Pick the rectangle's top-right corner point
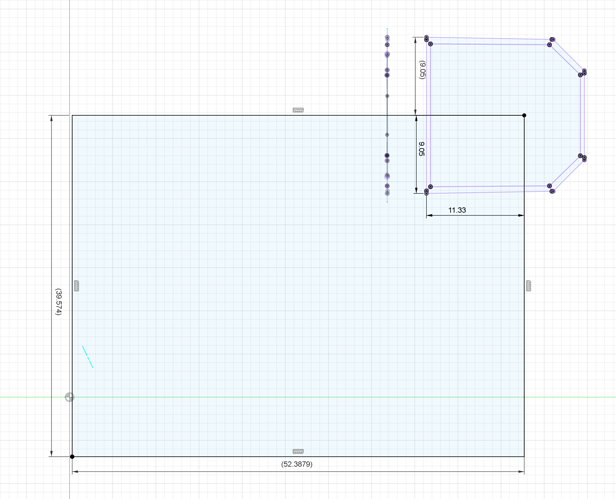This screenshot has width=616, height=499. coord(524,115)
